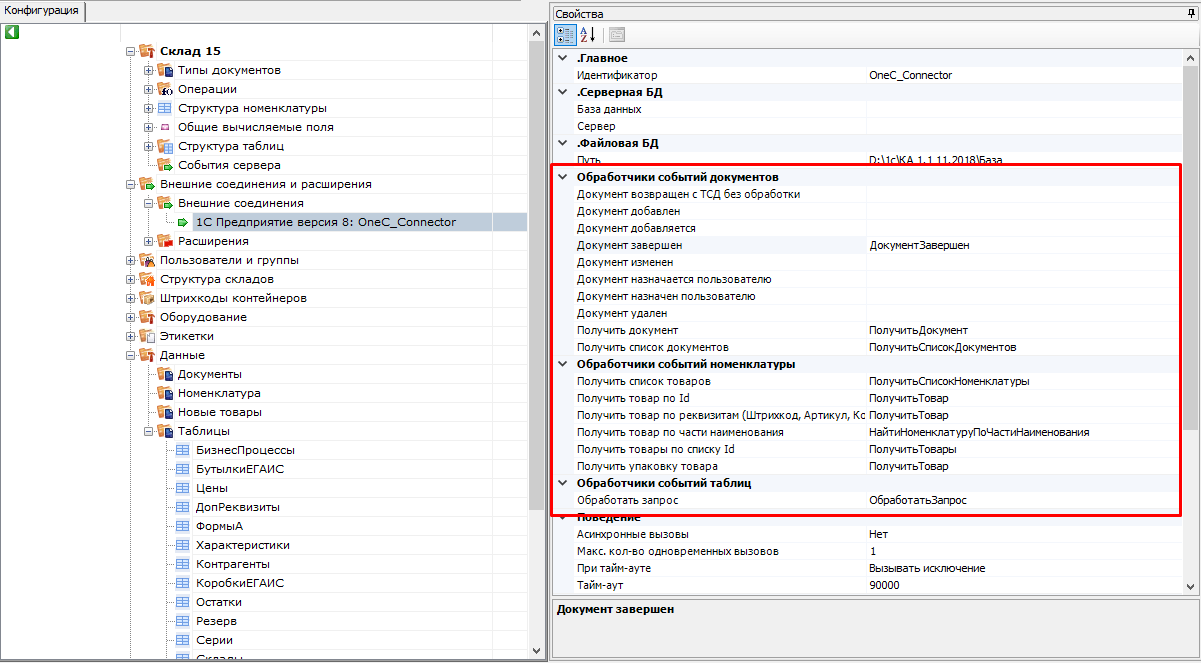The width and height of the screenshot is (1201, 663).
Task: Open the Конфигурация tab
Action: pyautogui.click(x=42, y=11)
